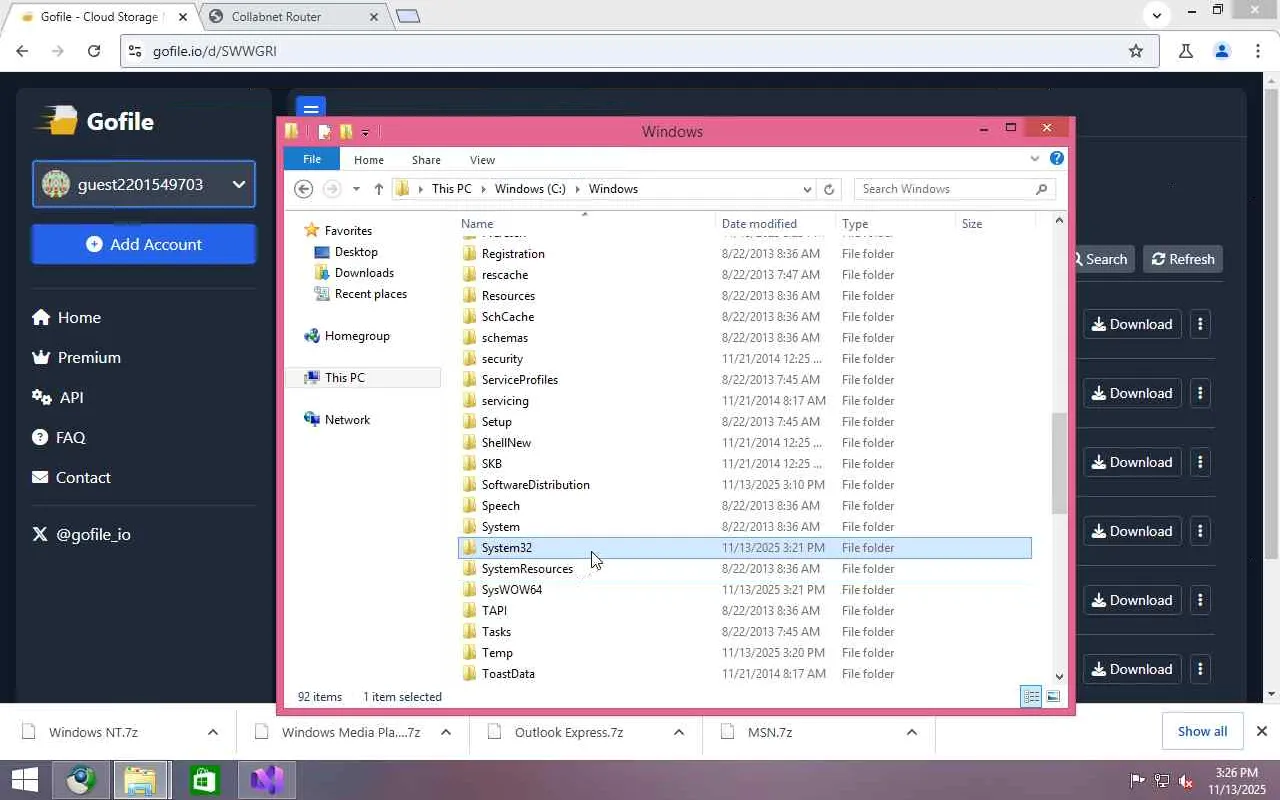Expand Chrome tab search dropdown
The height and width of the screenshot is (800, 1280).
click(x=1157, y=15)
